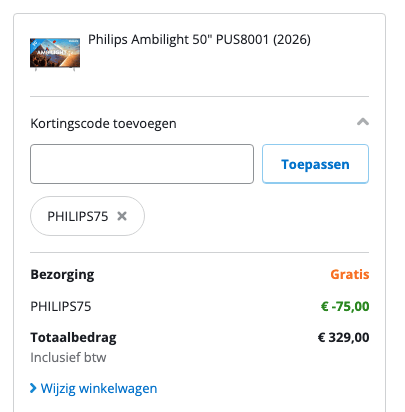Click the orange Gratis delivery text
Viewport: 405px width, 412px height.
(350, 275)
